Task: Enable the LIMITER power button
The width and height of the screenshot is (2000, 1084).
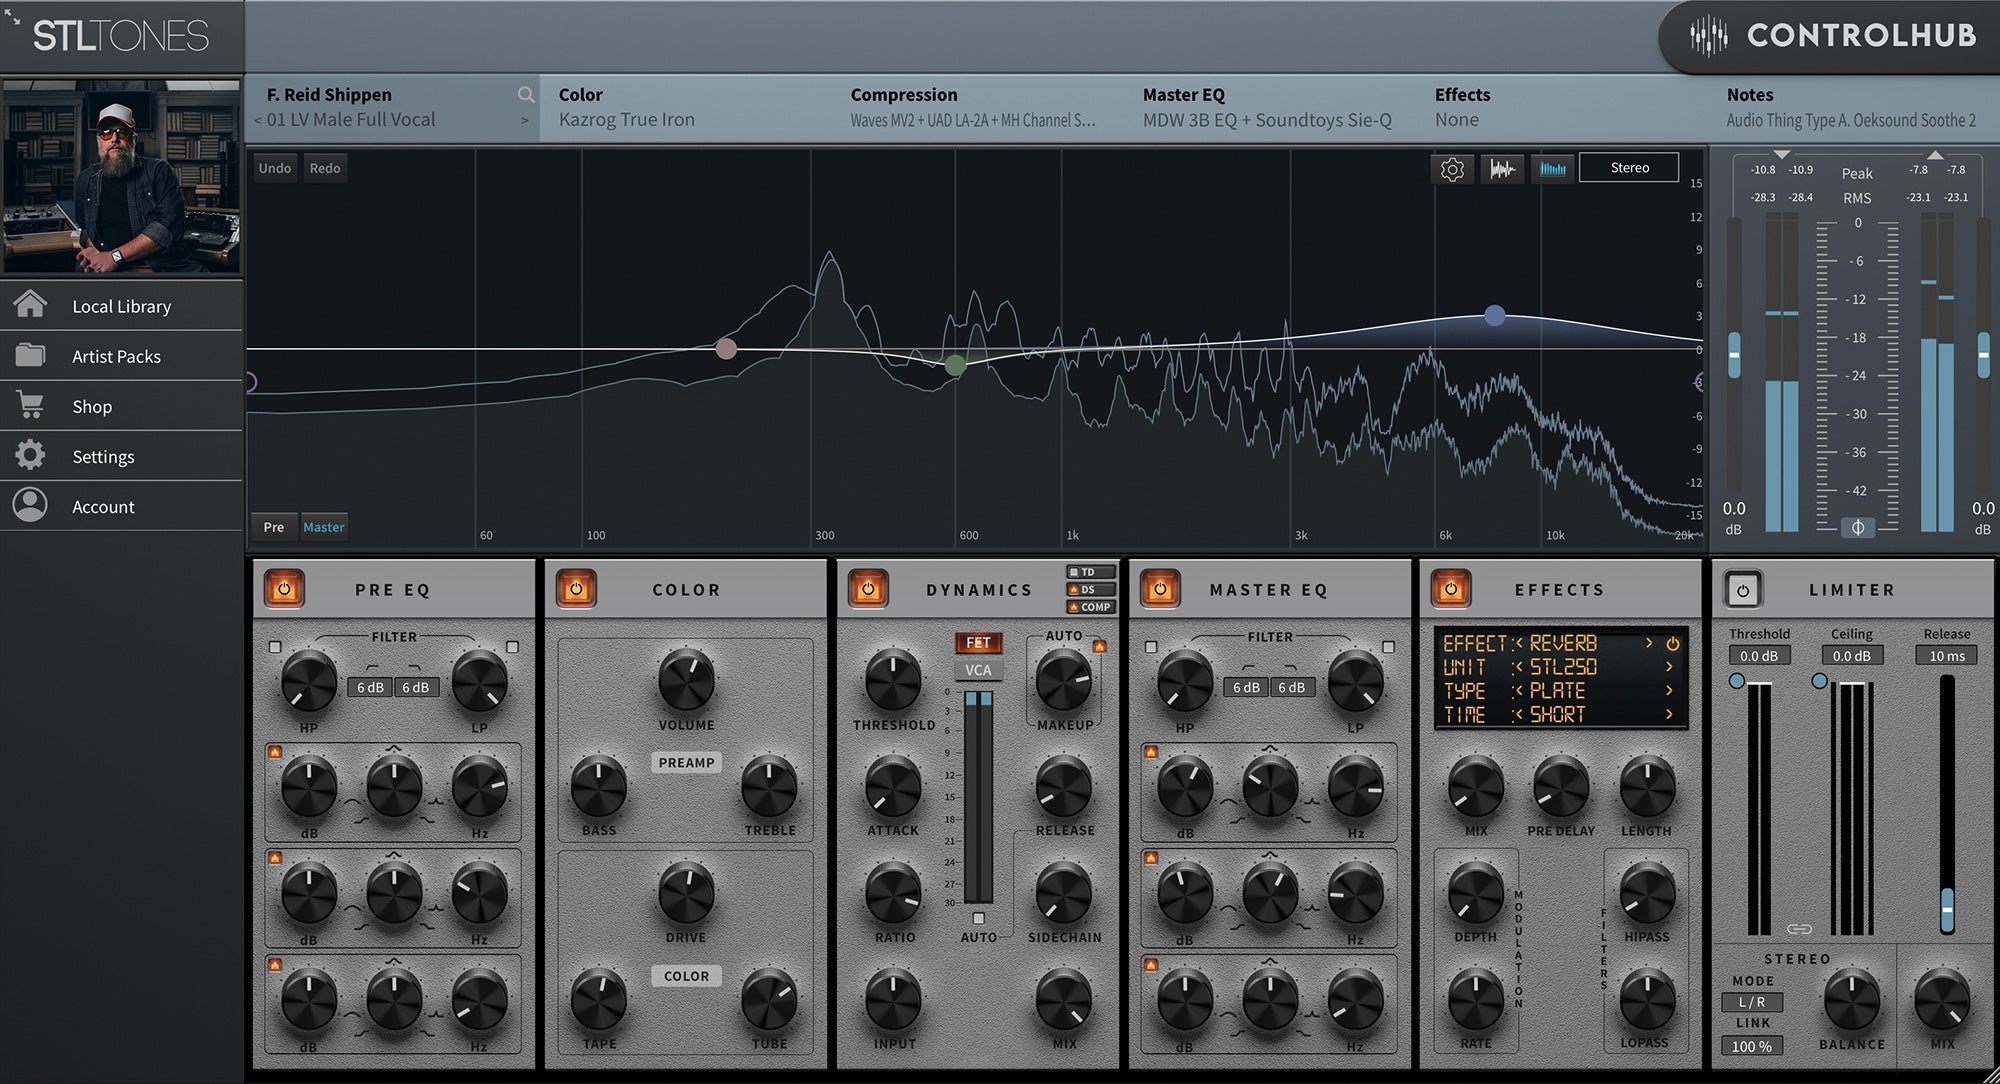Action: 1743,590
